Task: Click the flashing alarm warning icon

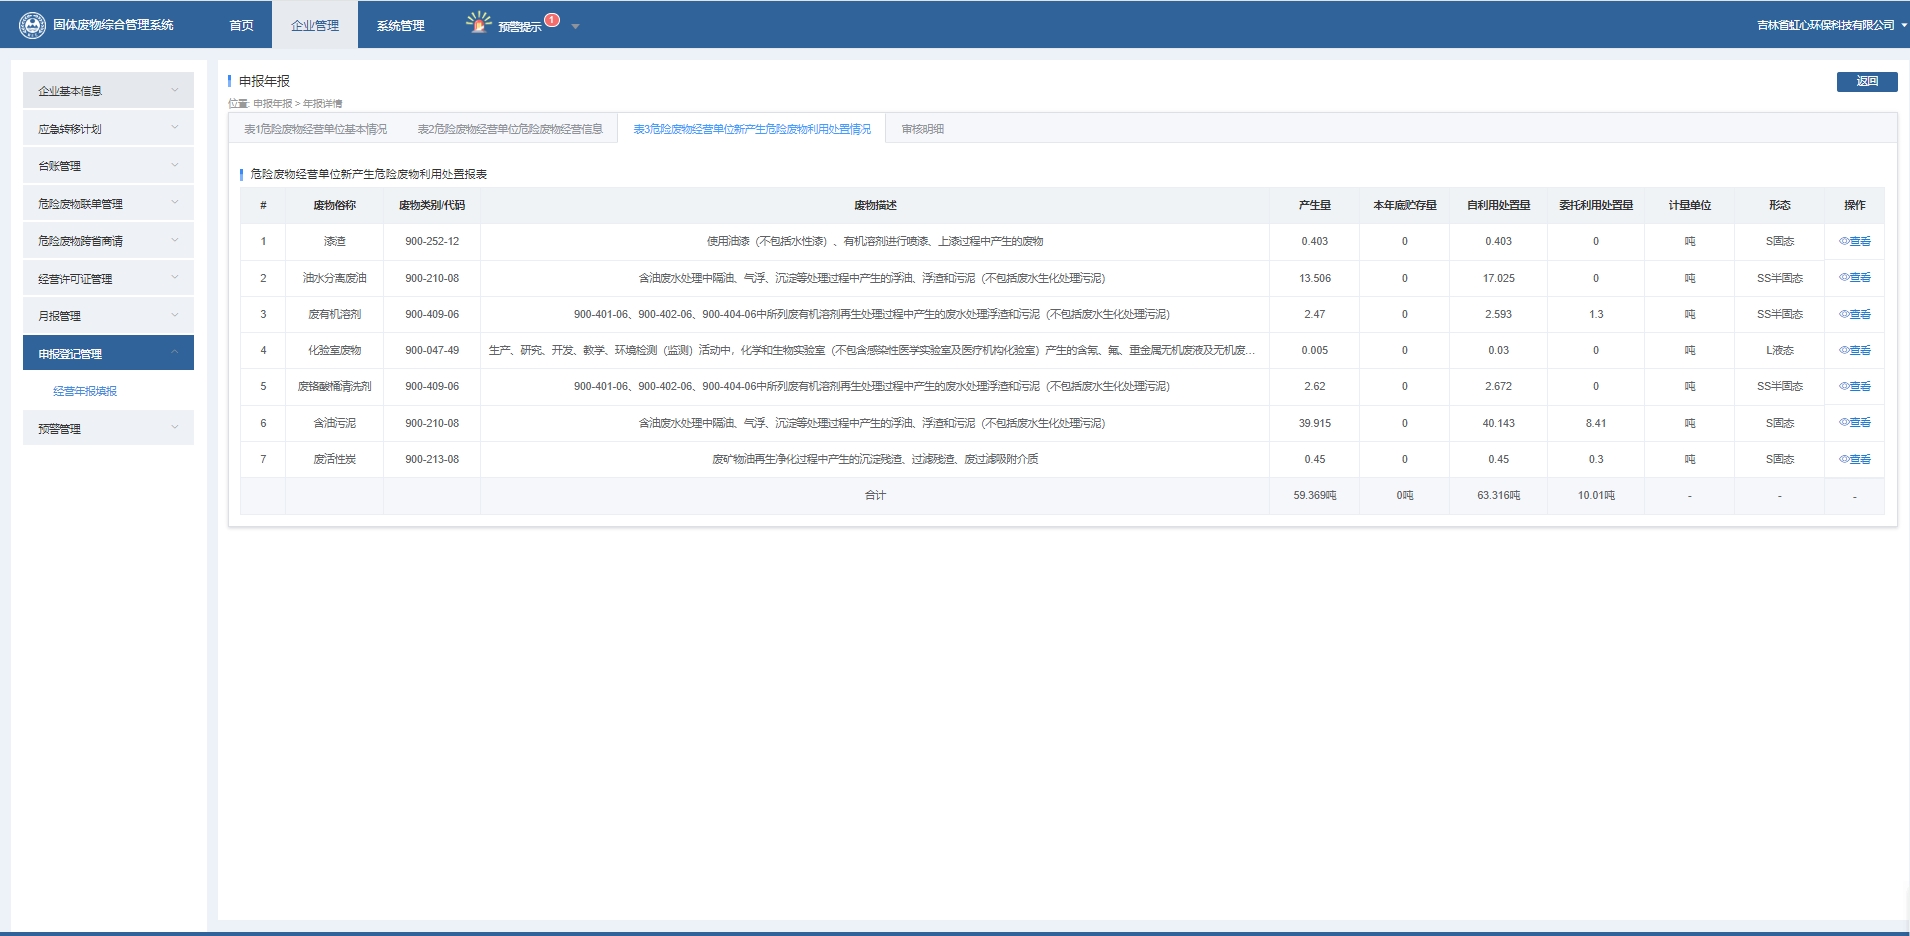Action: (479, 23)
